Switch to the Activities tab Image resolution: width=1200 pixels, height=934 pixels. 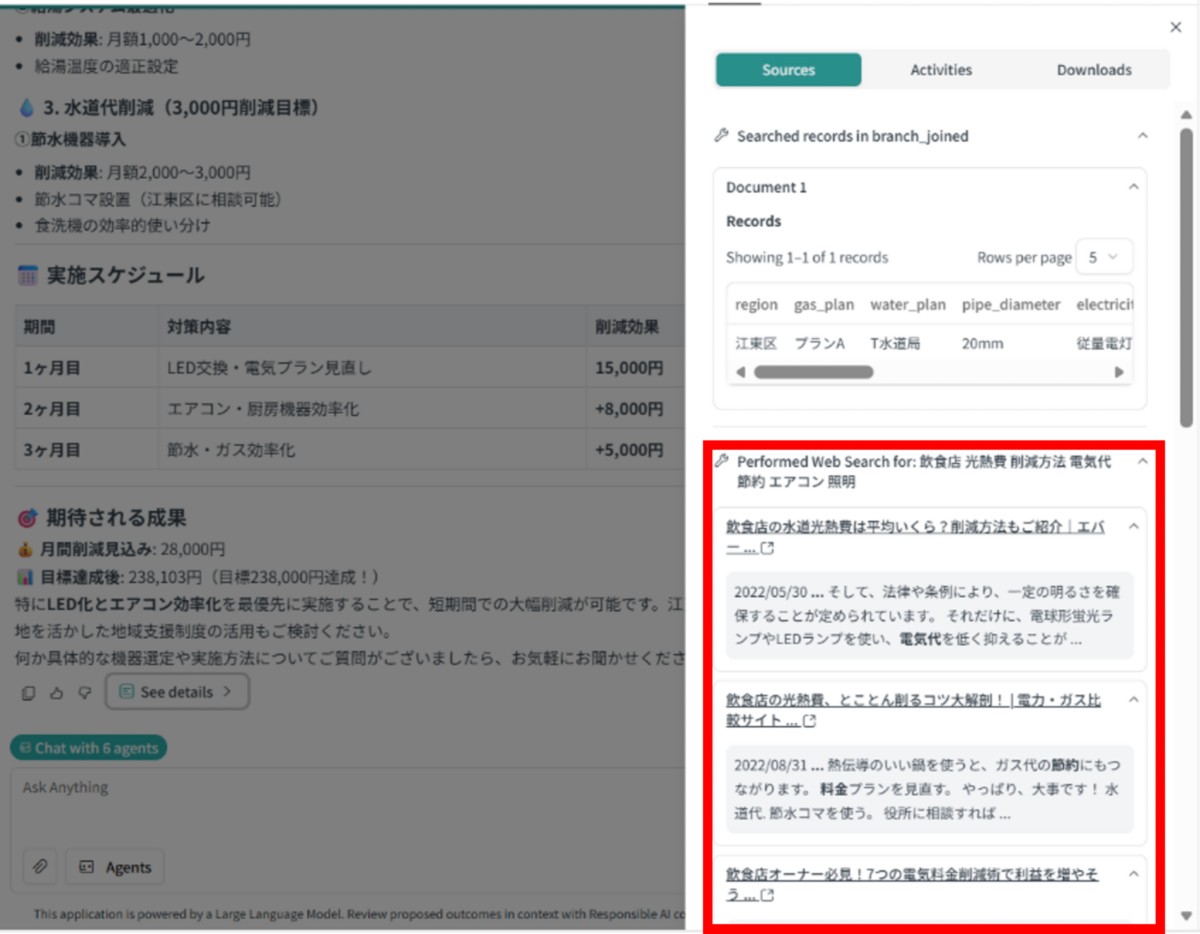[940, 70]
